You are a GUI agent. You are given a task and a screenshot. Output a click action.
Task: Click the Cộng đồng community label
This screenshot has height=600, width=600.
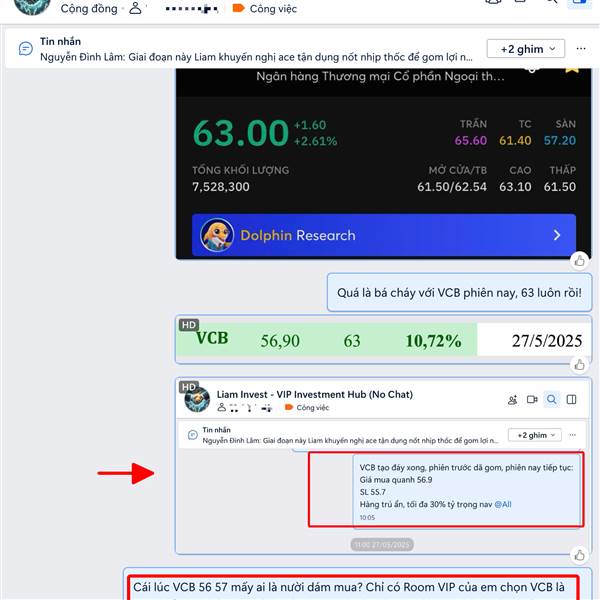tap(89, 8)
